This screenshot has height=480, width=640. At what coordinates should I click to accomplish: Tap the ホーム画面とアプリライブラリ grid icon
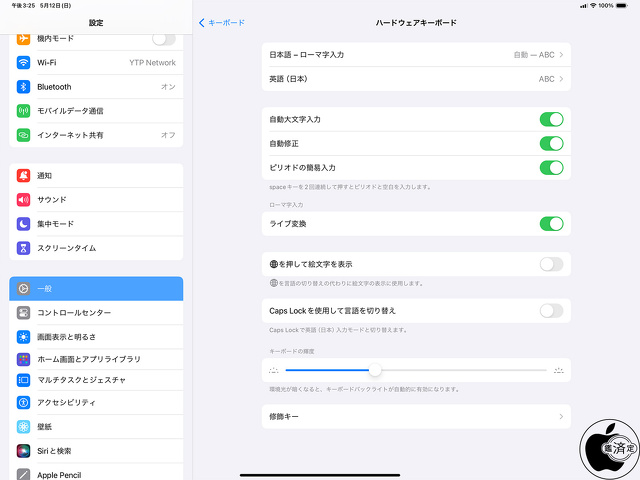tap(23, 359)
